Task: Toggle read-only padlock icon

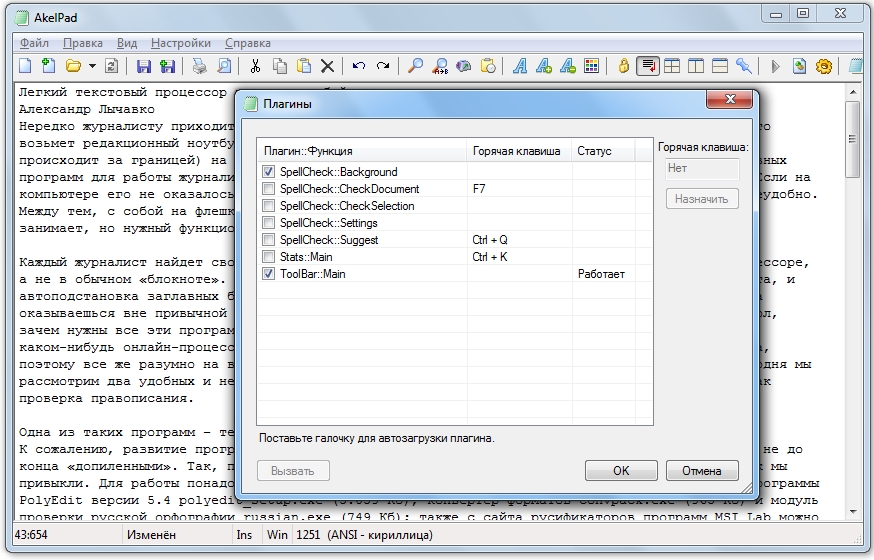Action: (x=624, y=66)
